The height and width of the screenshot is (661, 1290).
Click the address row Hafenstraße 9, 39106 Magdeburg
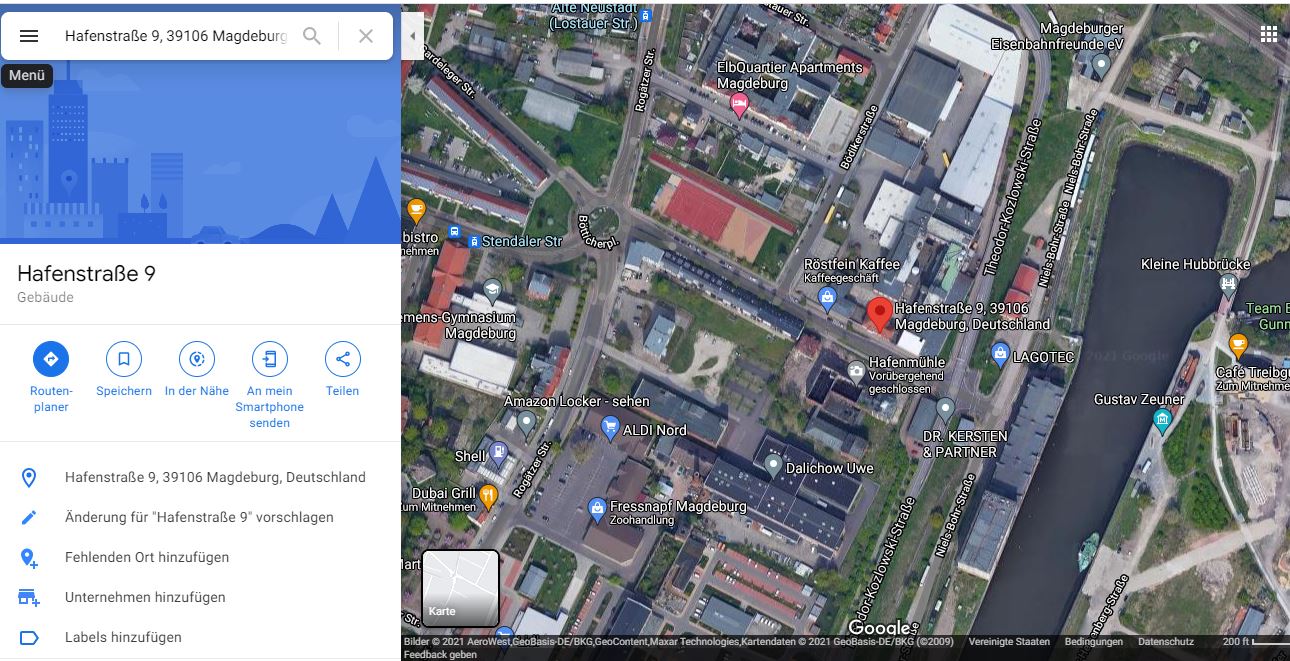200,477
